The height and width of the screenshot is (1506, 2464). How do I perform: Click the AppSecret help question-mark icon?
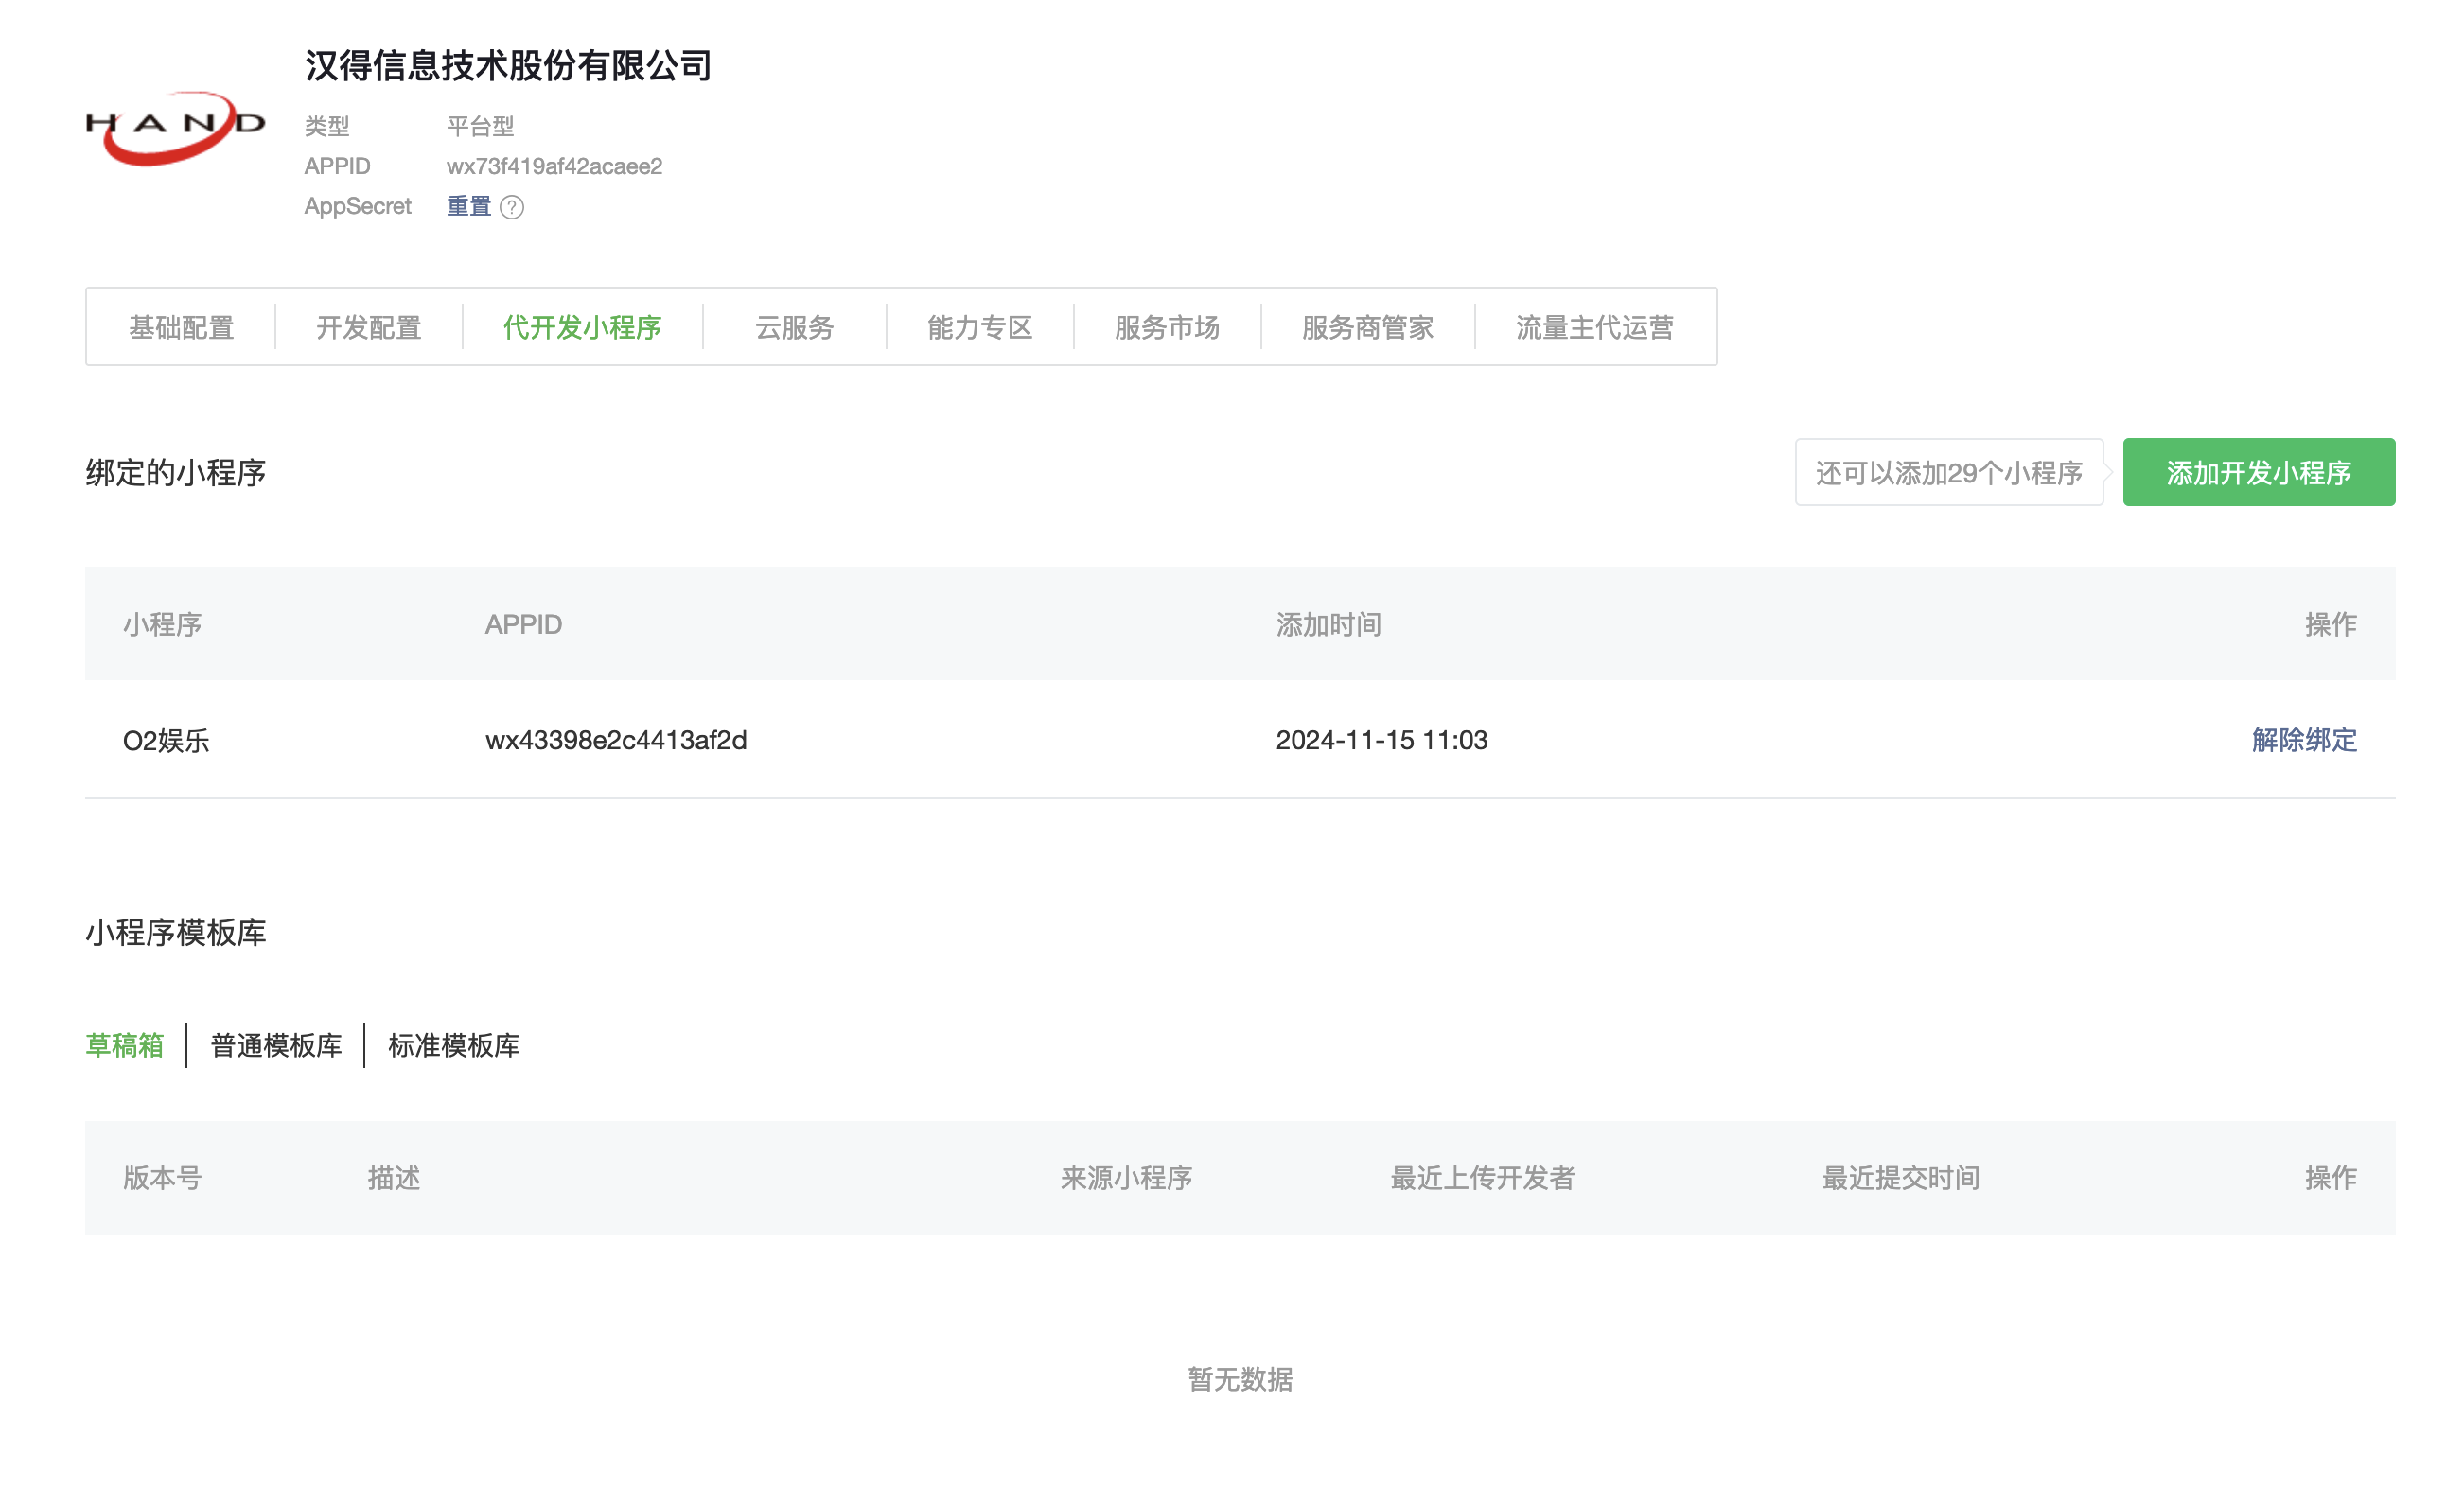point(511,207)
